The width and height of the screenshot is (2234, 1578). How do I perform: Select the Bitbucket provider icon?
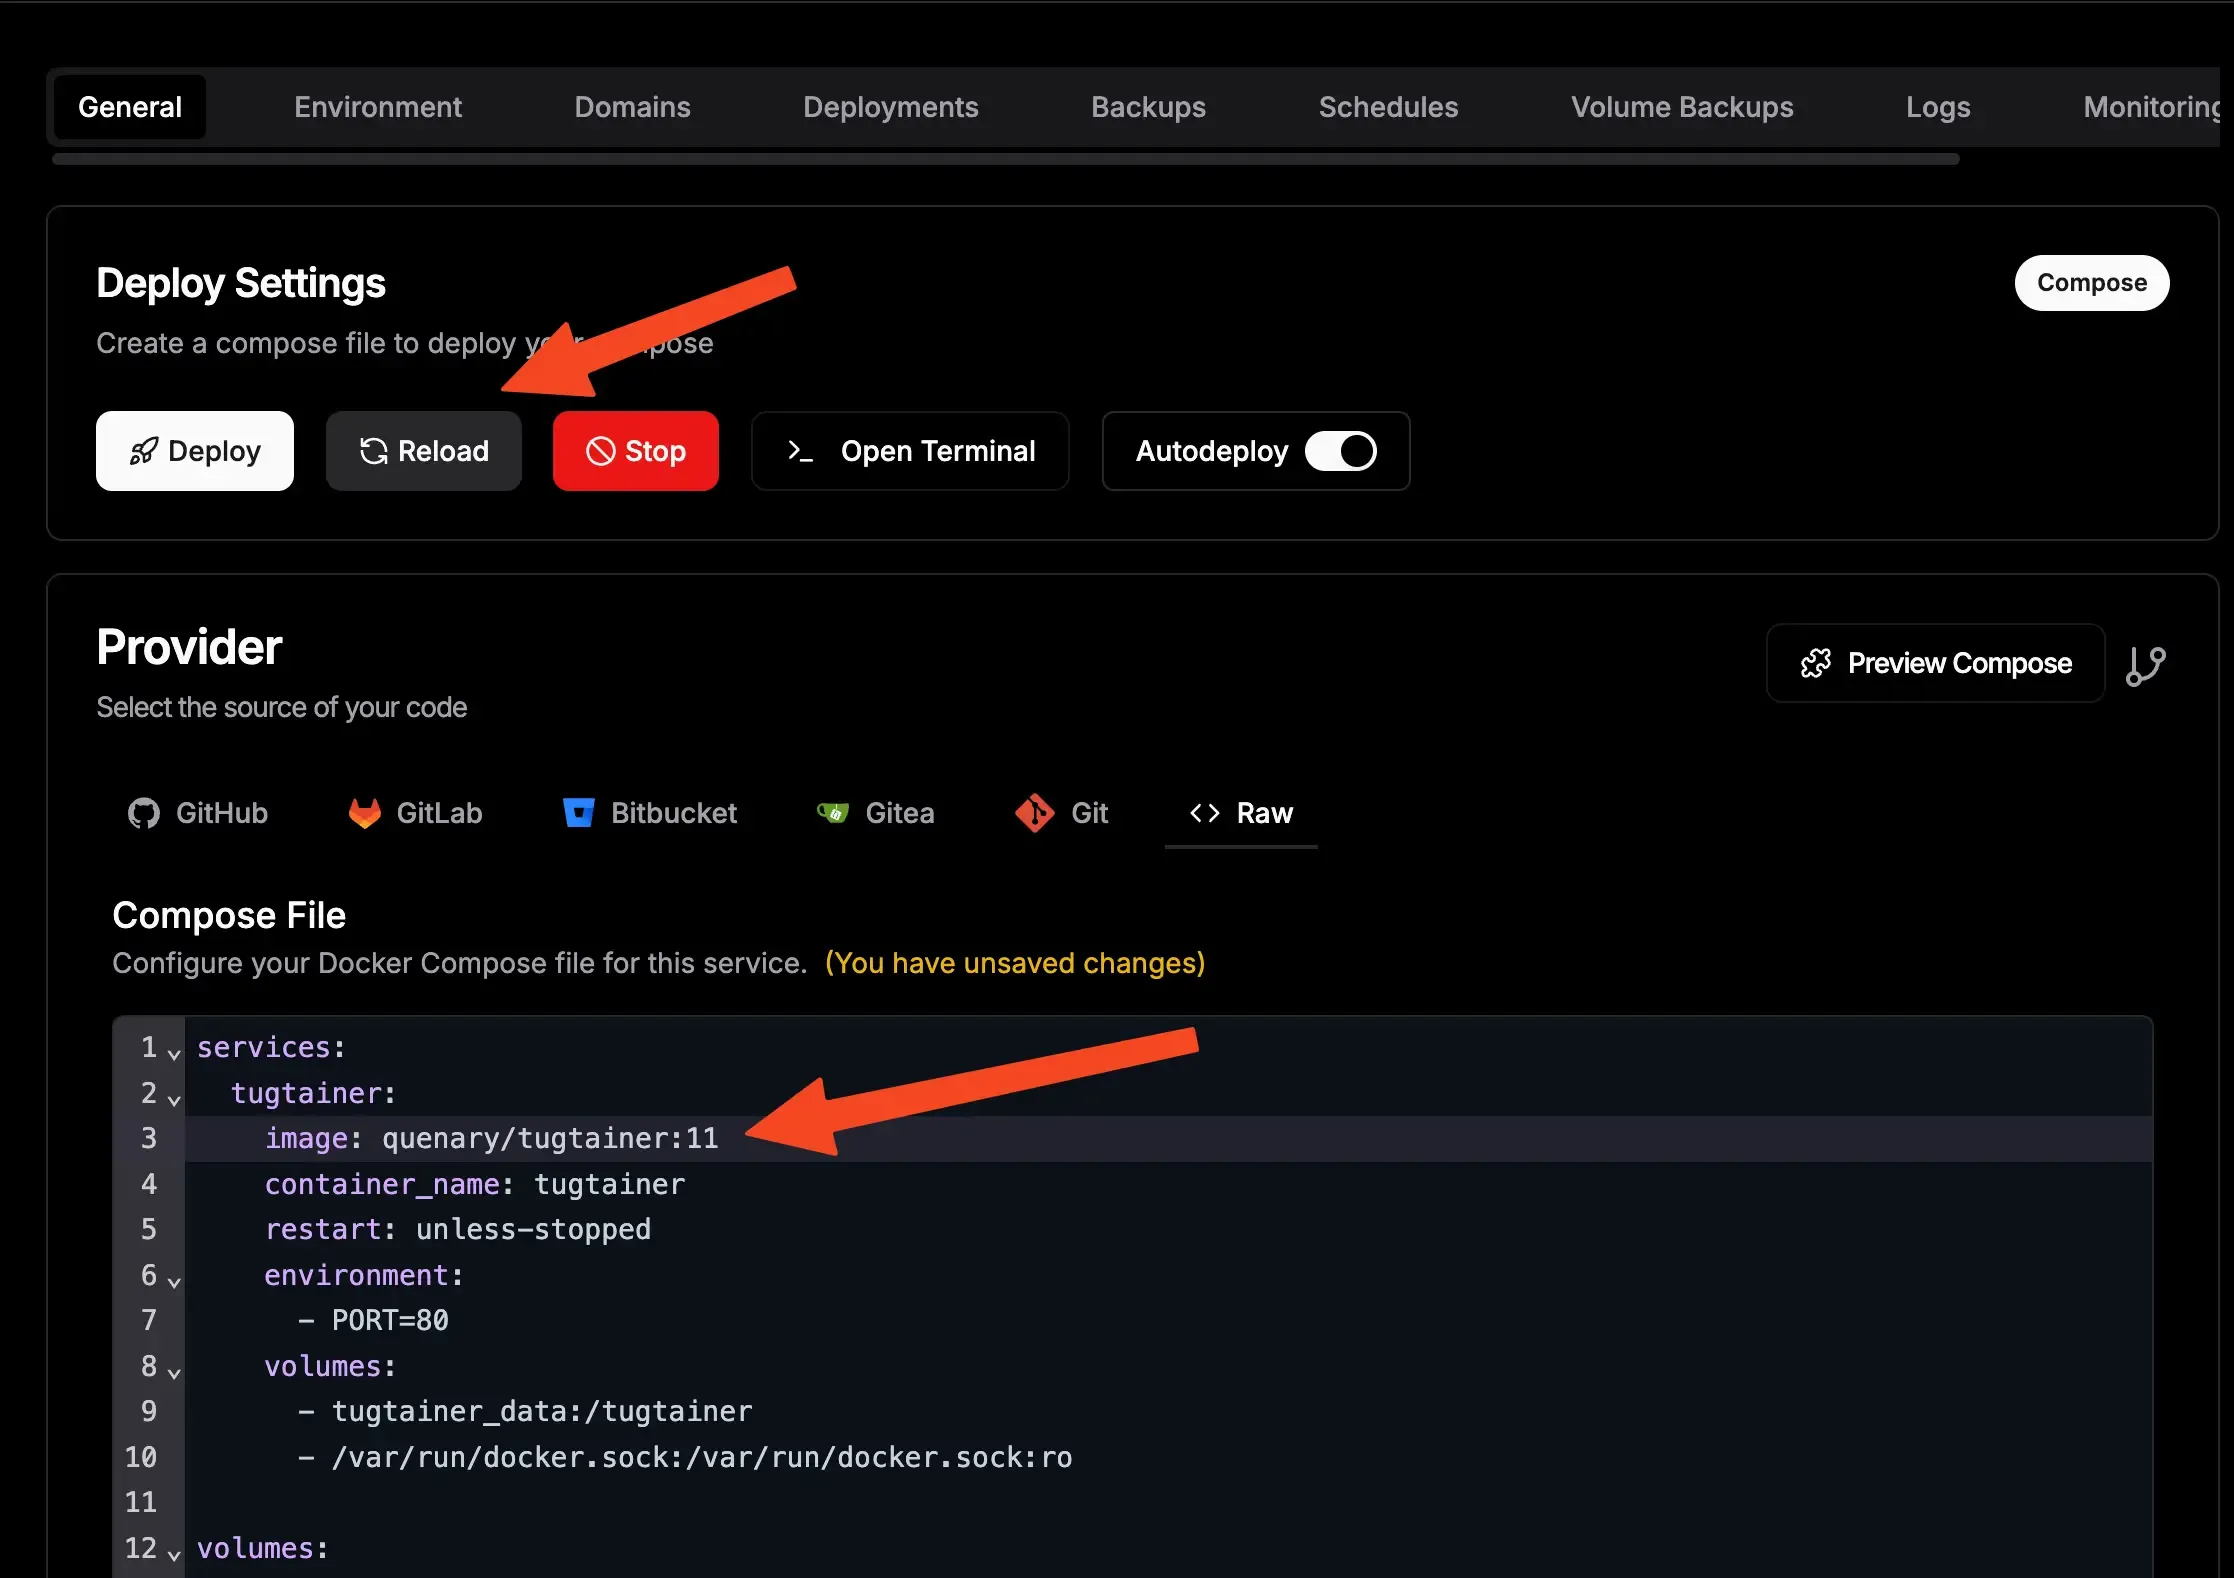(579, 813)
